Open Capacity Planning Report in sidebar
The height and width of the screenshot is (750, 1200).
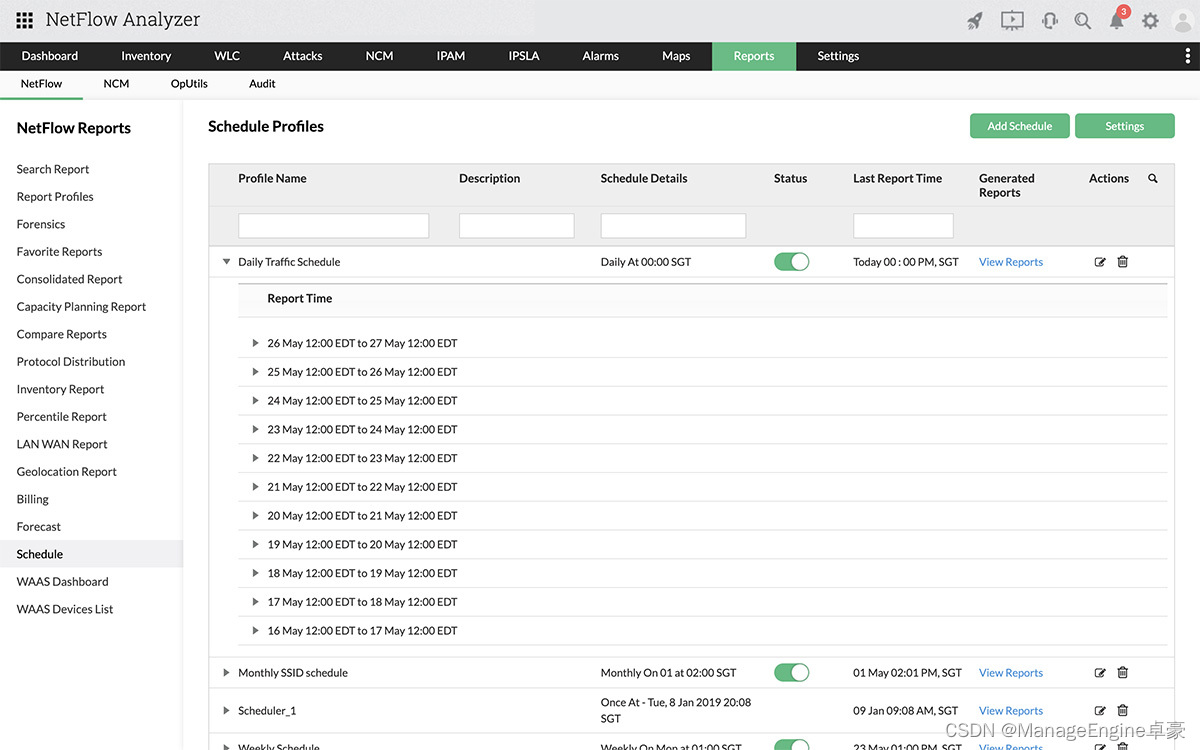coord(81,307)
